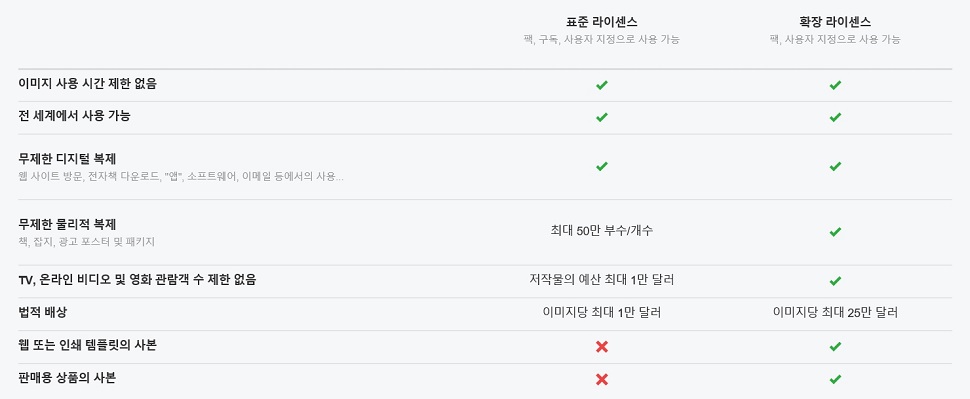Click the extended license checkmark for 판매용 상품의 사본
The image size is (970, 399).
tap(835, 379)
